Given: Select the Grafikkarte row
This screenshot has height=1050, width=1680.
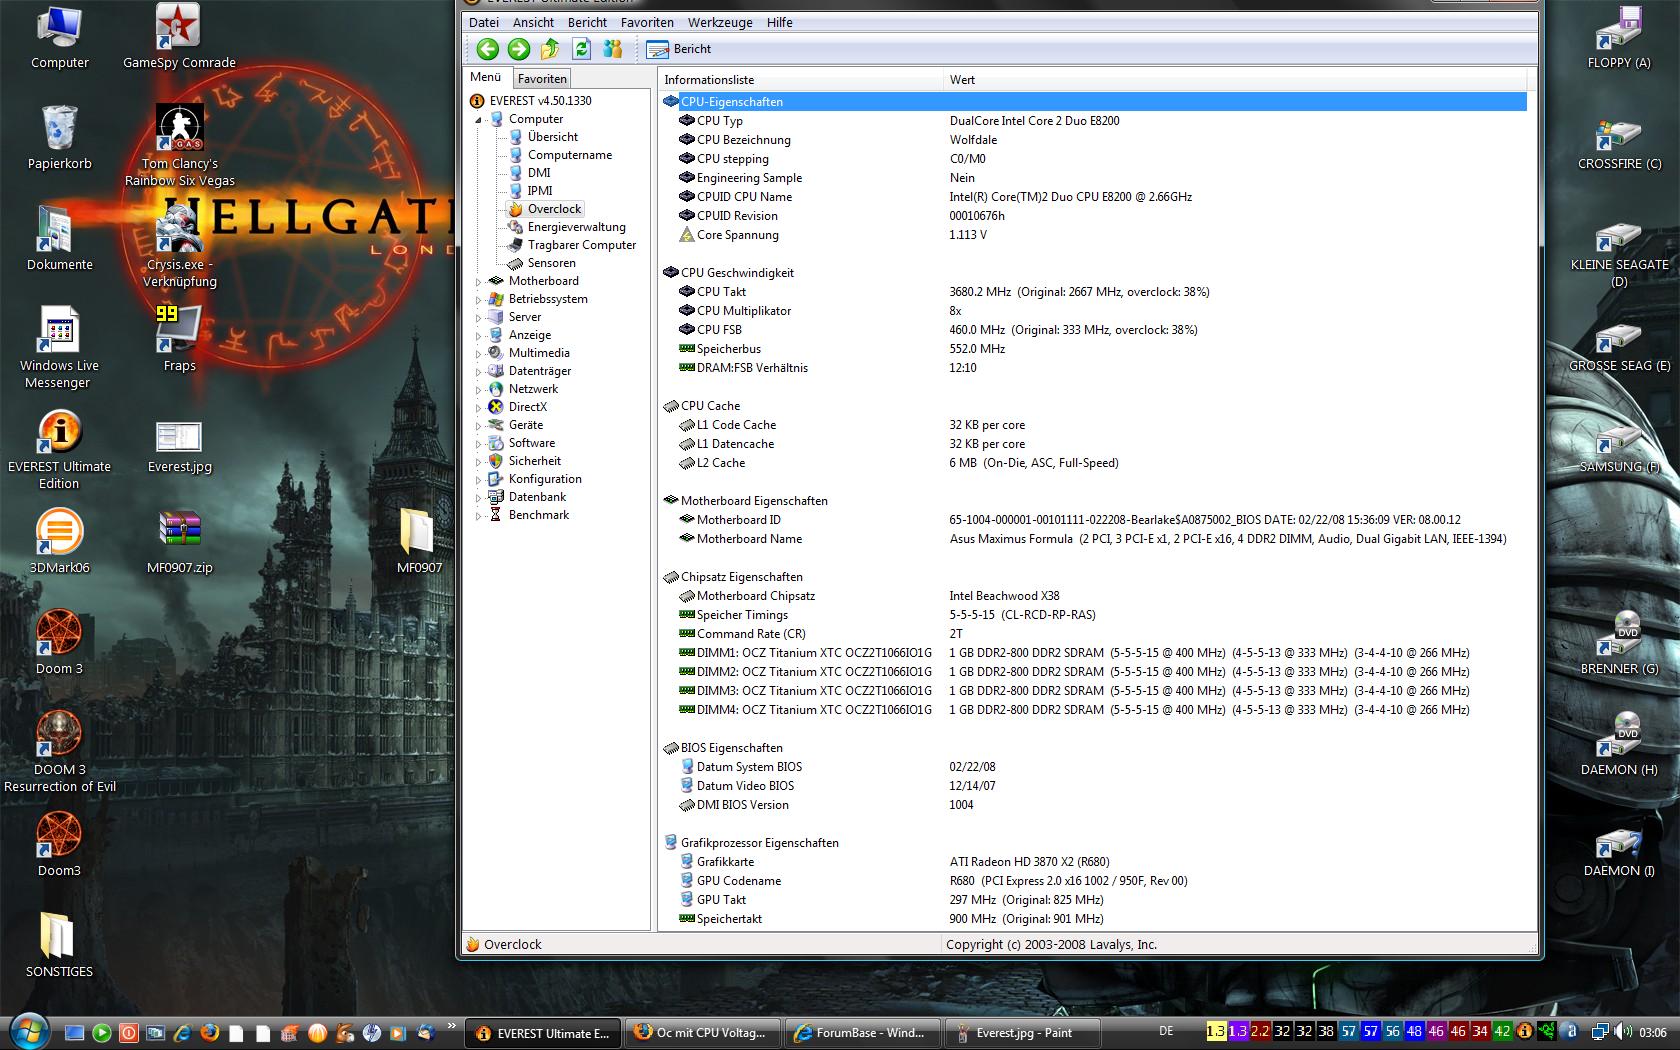Looking at the screenshot, I should coord(1093,862).
